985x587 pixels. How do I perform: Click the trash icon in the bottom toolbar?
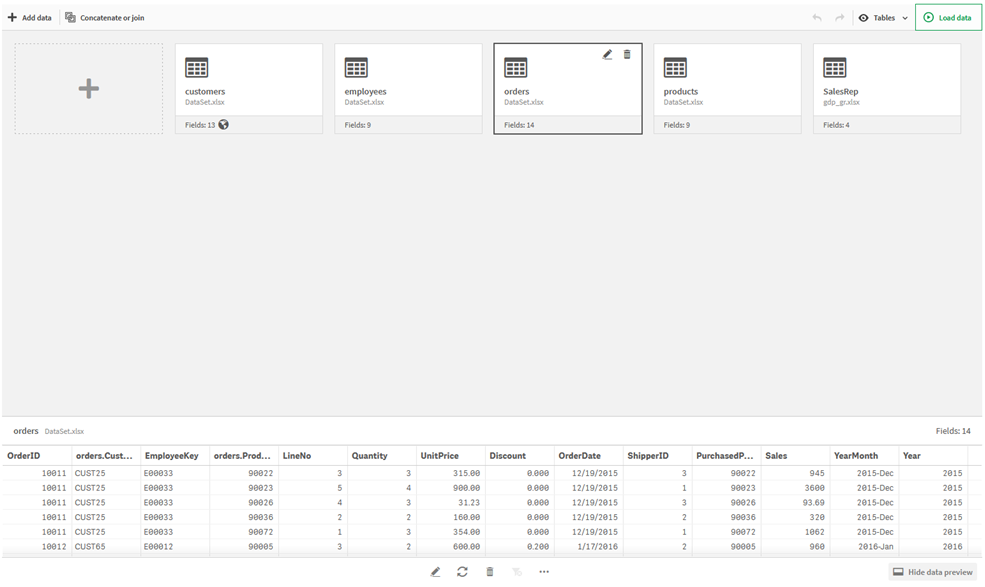pyautogui.click(x=489, y=571)
